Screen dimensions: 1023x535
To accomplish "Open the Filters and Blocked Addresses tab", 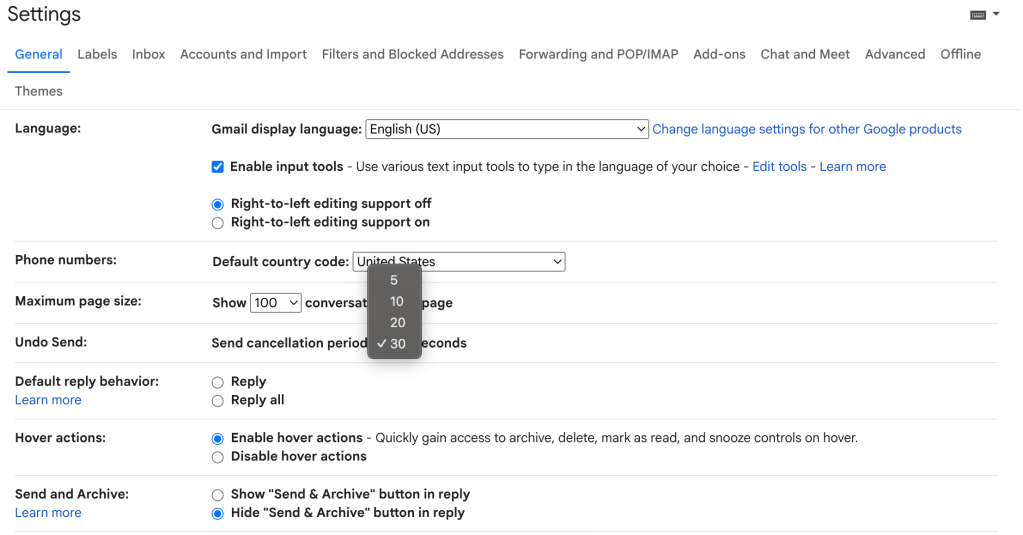I will click(412, 54).
